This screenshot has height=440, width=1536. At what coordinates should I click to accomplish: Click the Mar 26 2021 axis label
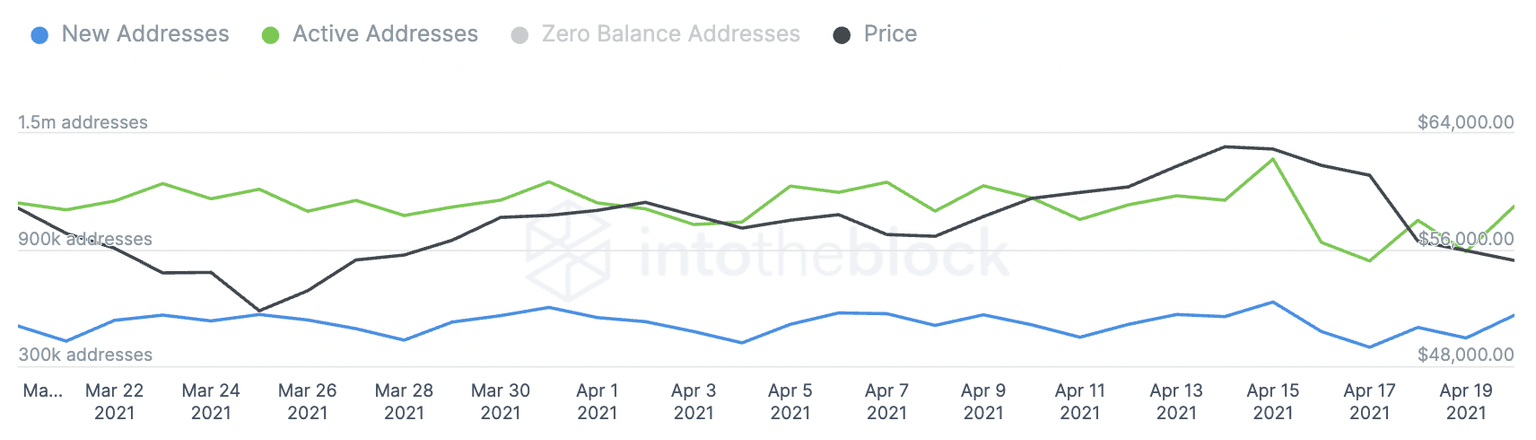coord(307,401)
